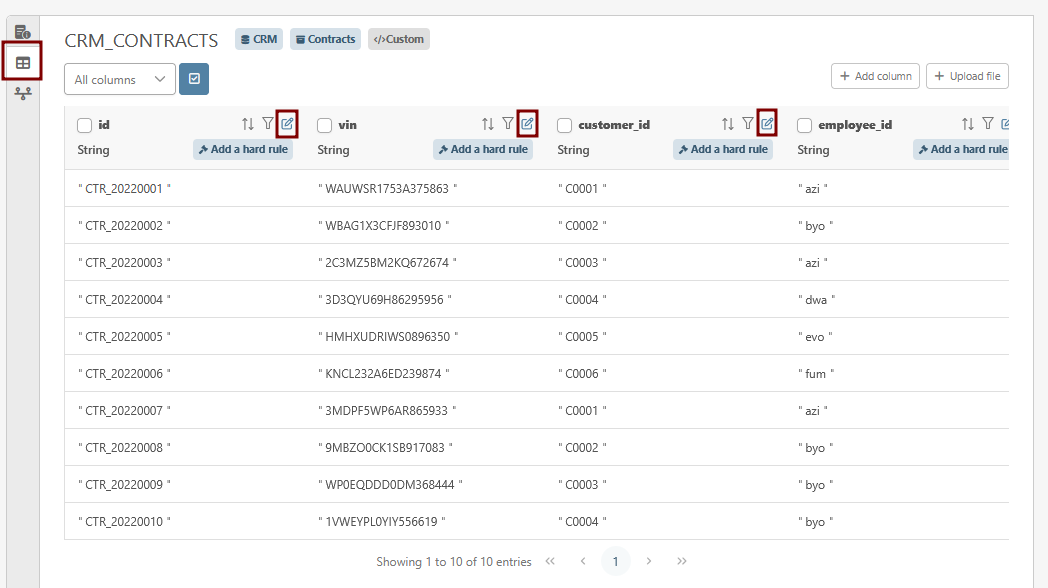Screen dimensions: 1048x588
Task: Edit the vin column
Action: click(527, 124)
